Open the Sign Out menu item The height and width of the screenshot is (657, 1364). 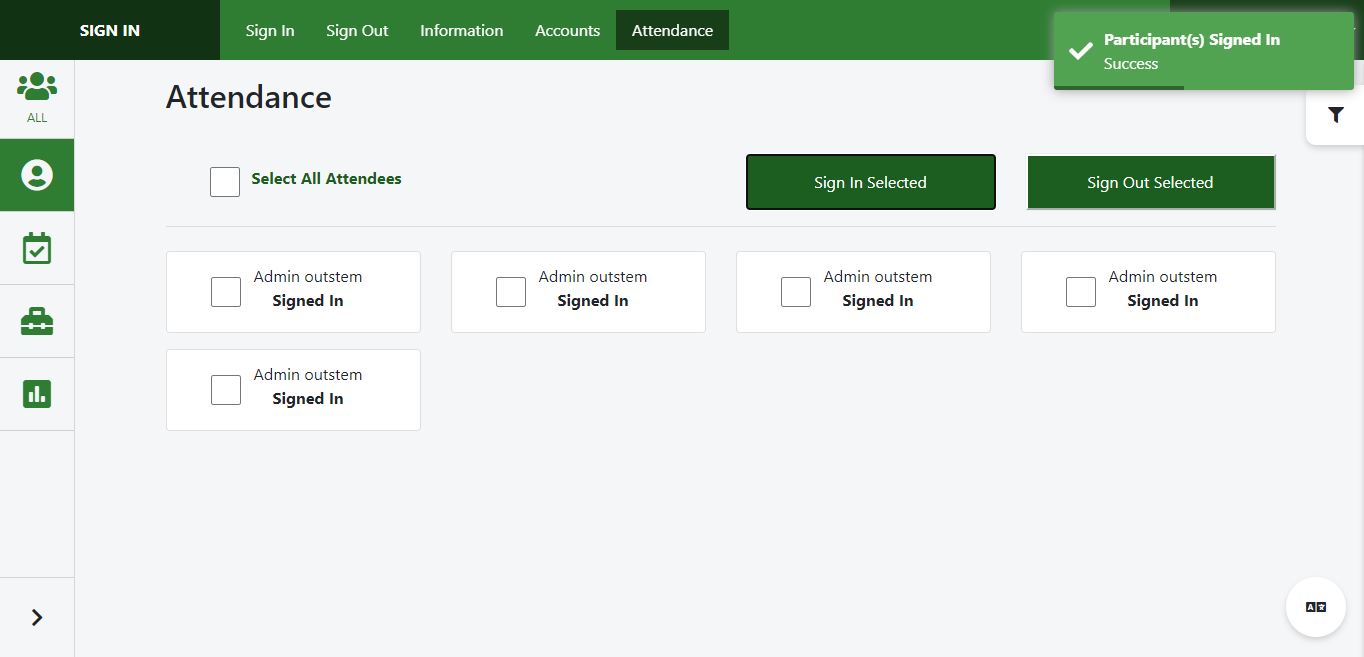(357, 30)
